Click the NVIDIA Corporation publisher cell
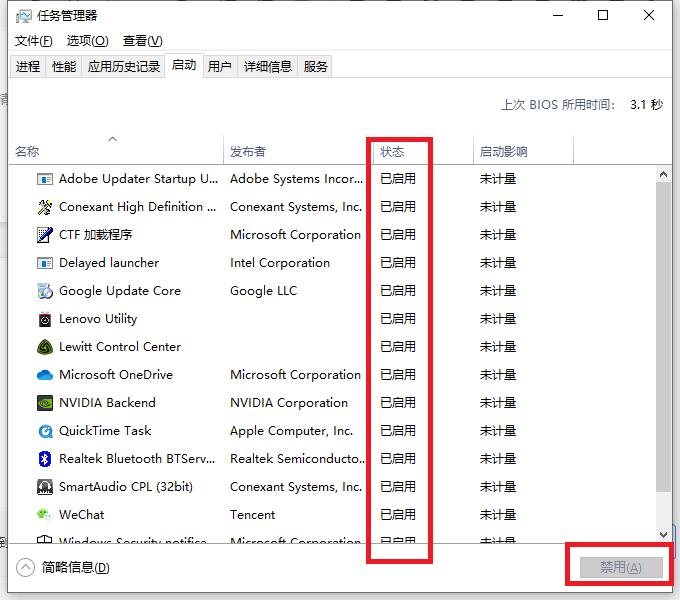680x600 pixels. 289,403
